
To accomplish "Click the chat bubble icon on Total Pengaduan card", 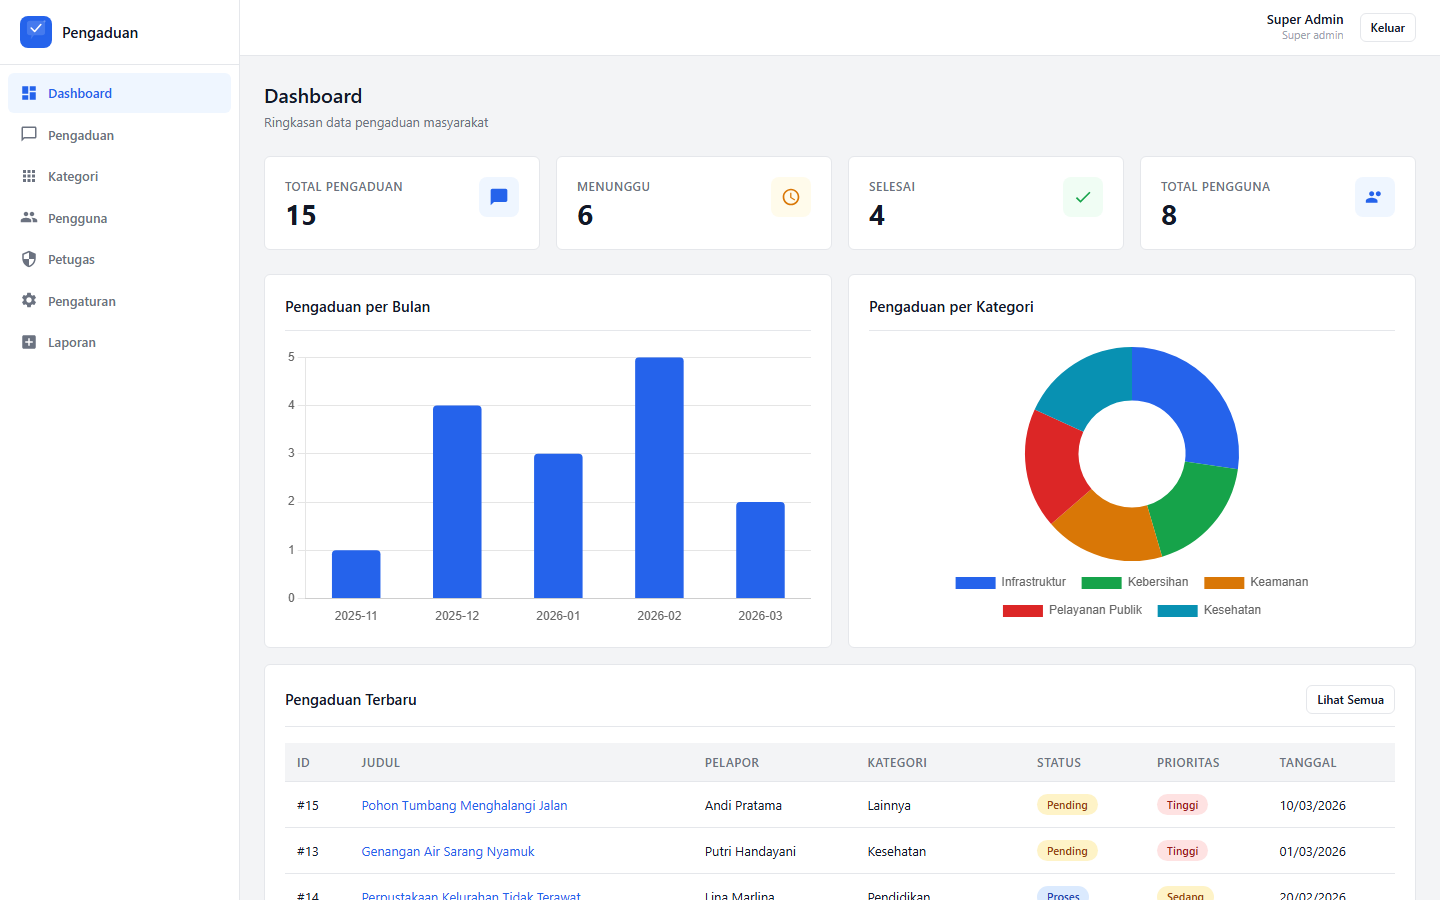I will 498,197.
